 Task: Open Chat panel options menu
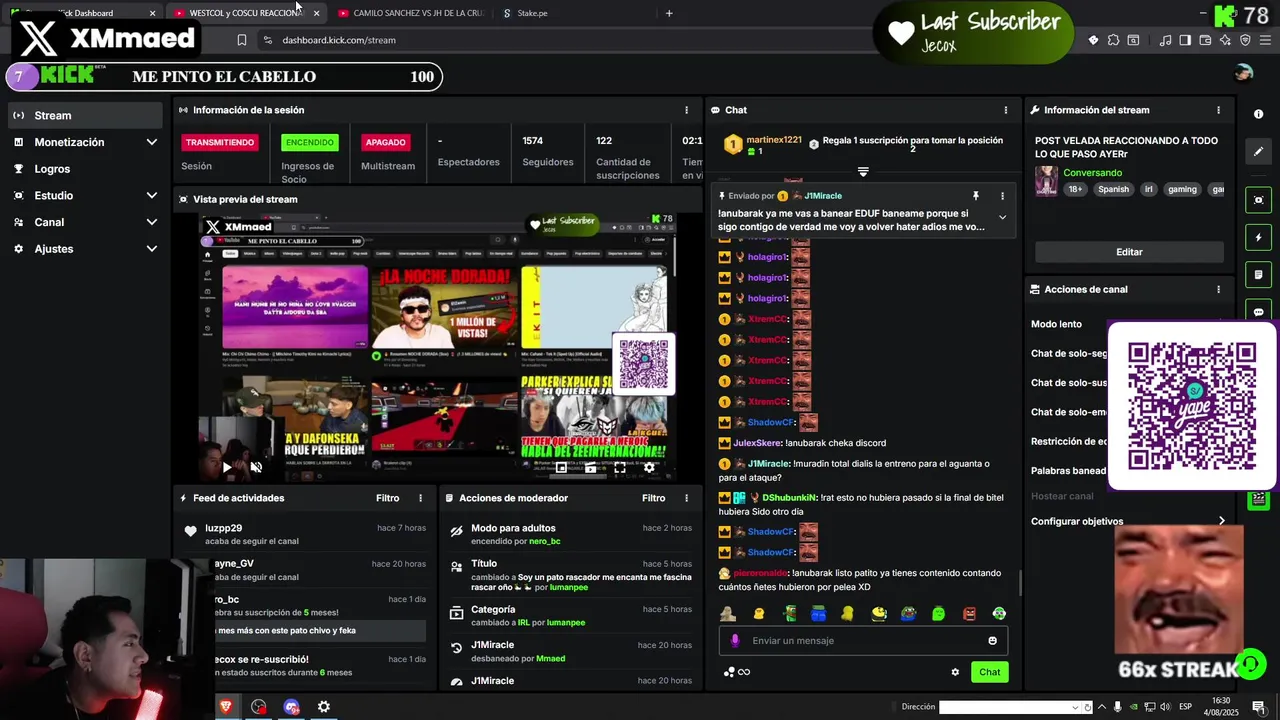(1006, 110)
